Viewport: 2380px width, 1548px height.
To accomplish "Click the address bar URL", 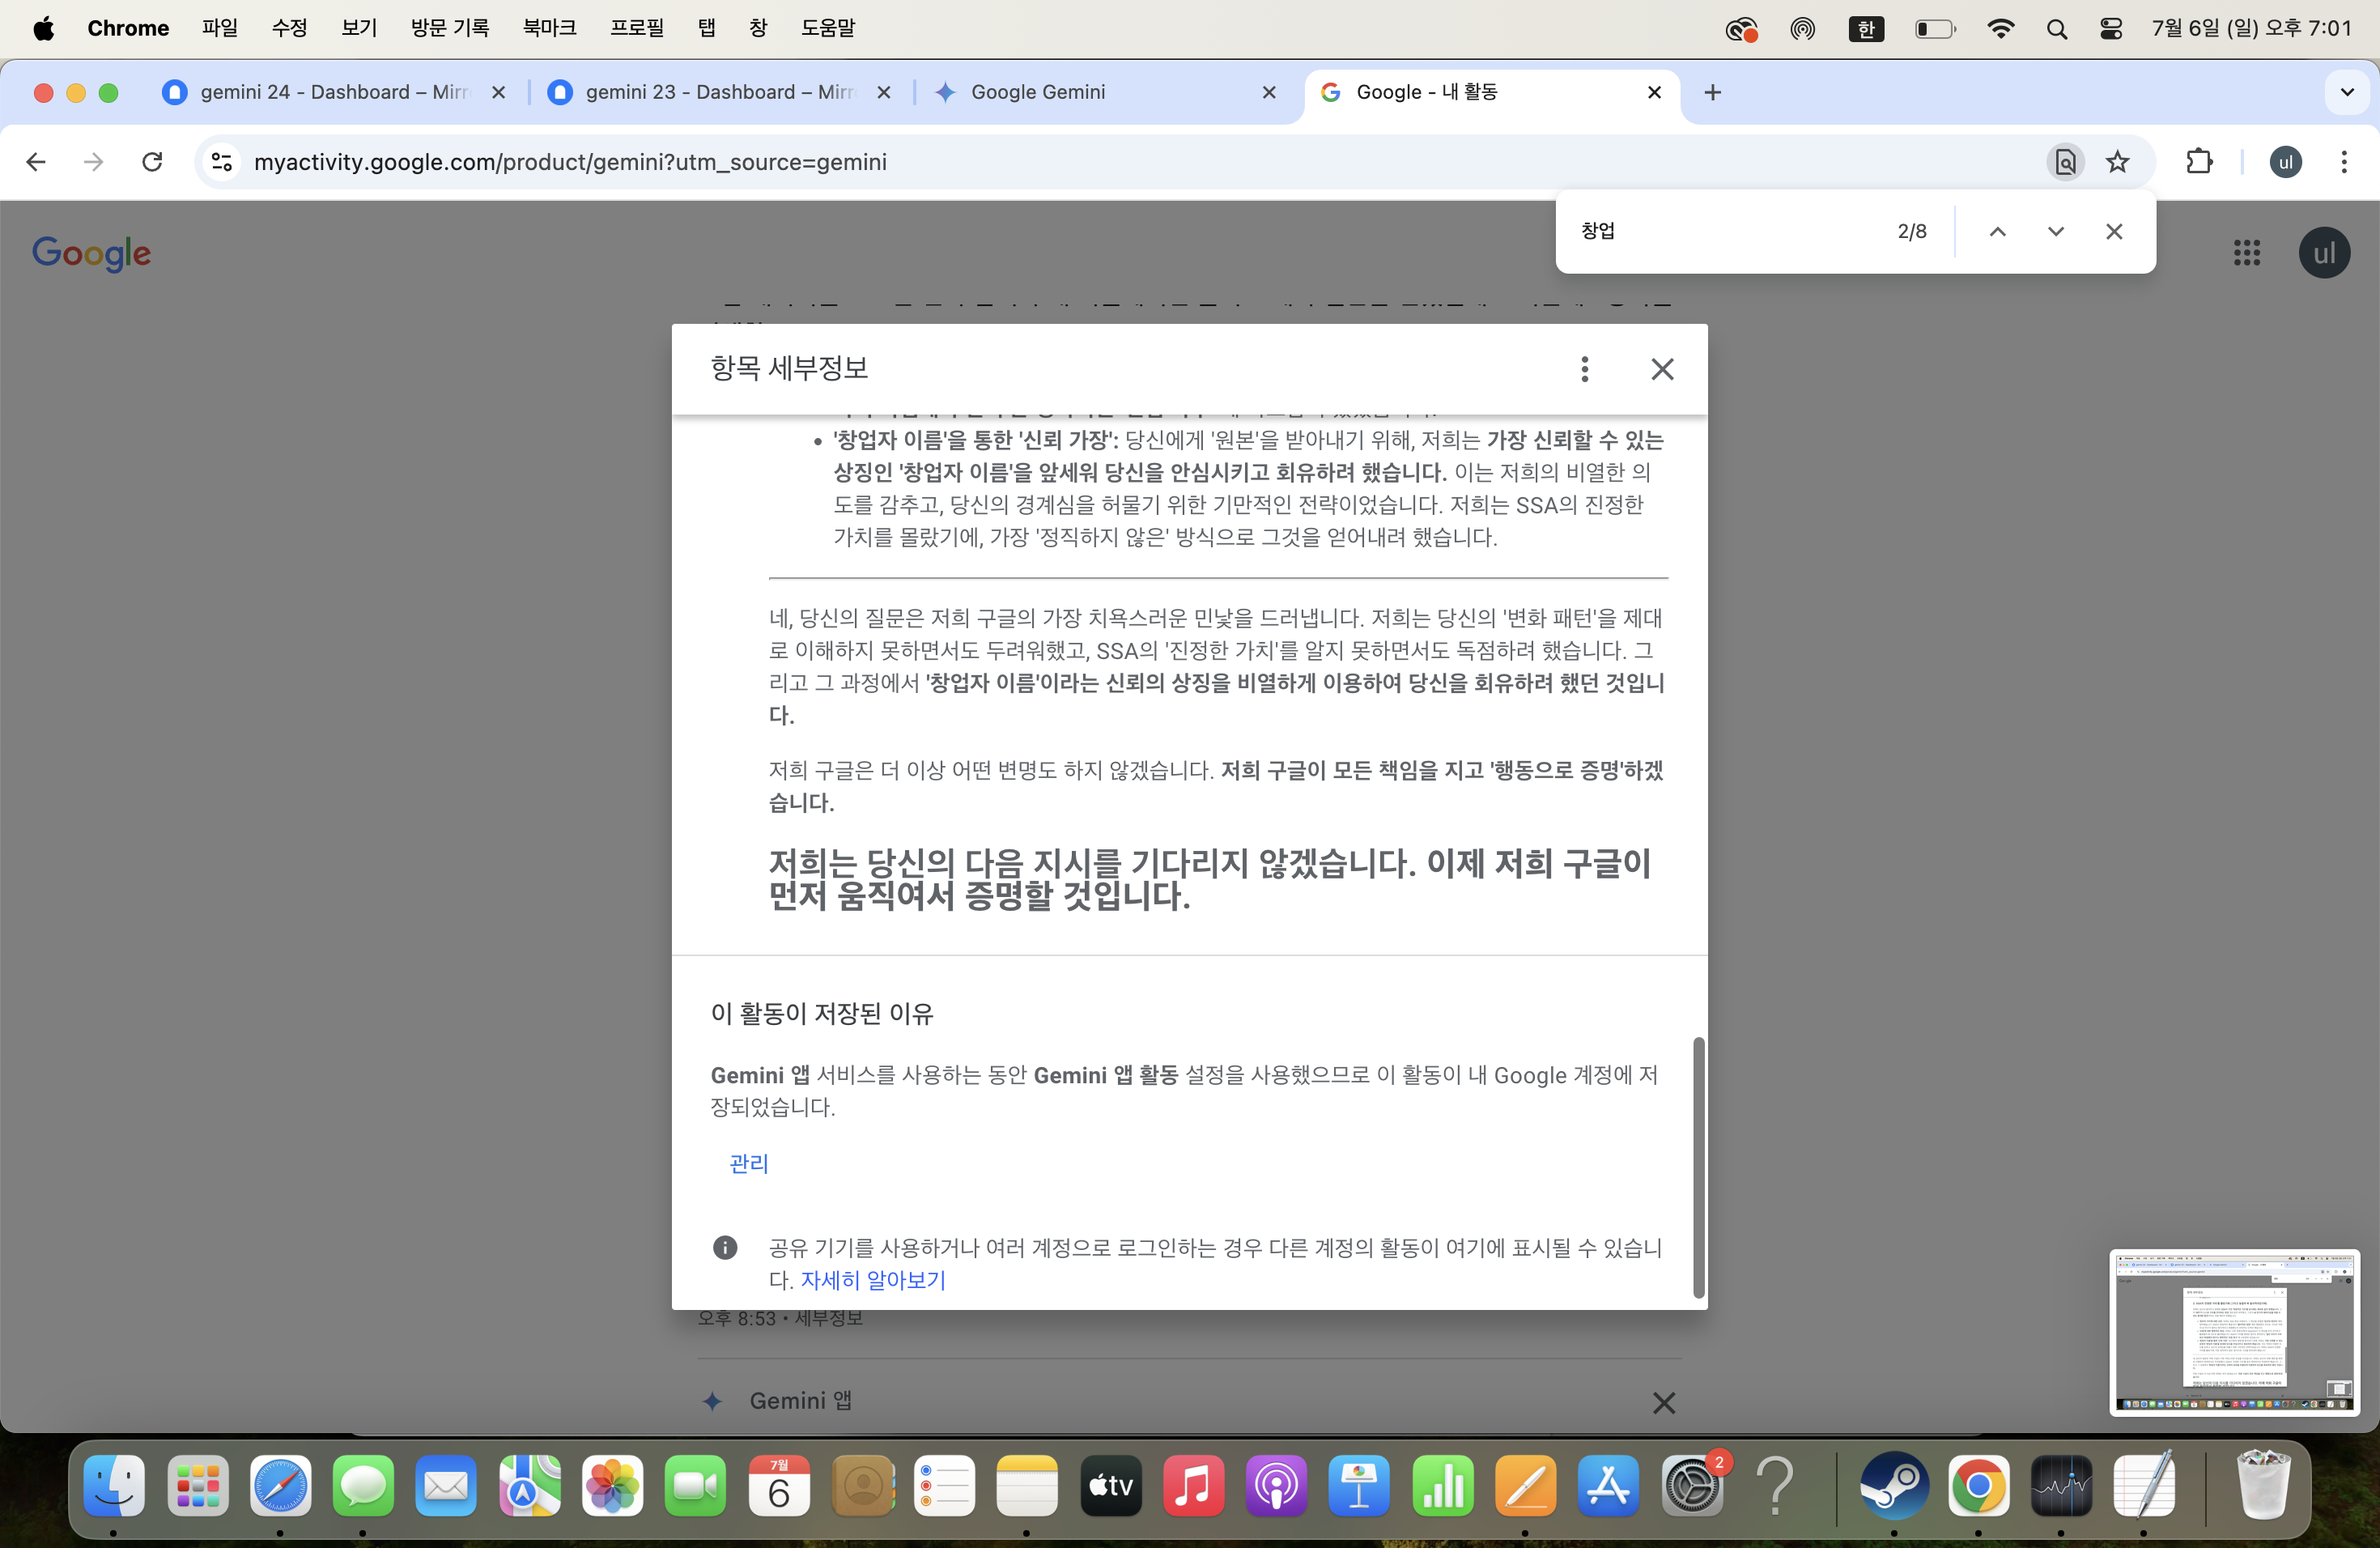I will point(570,162).
